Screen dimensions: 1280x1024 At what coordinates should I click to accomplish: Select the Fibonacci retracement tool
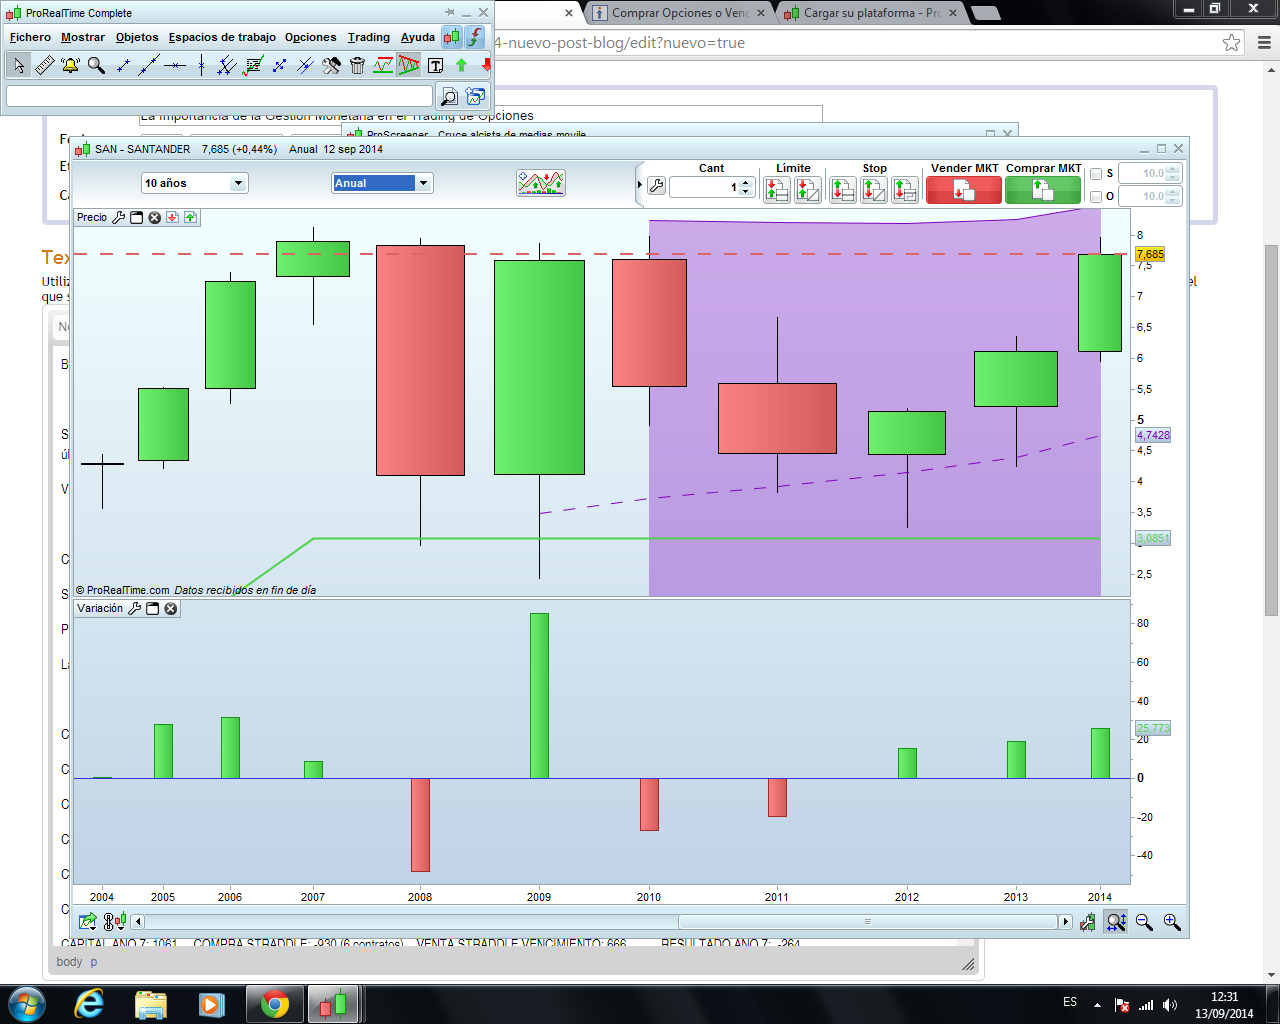pos(253,66)
